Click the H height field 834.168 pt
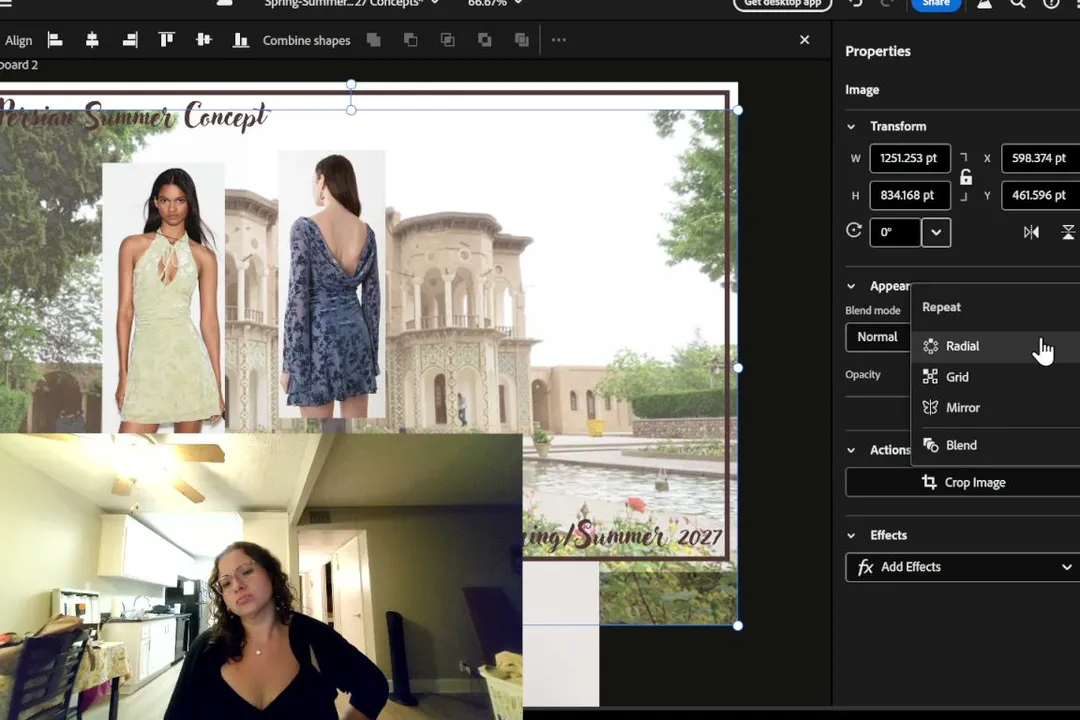Viewport: 1080px width, 720px height. (x=910, y=196)
